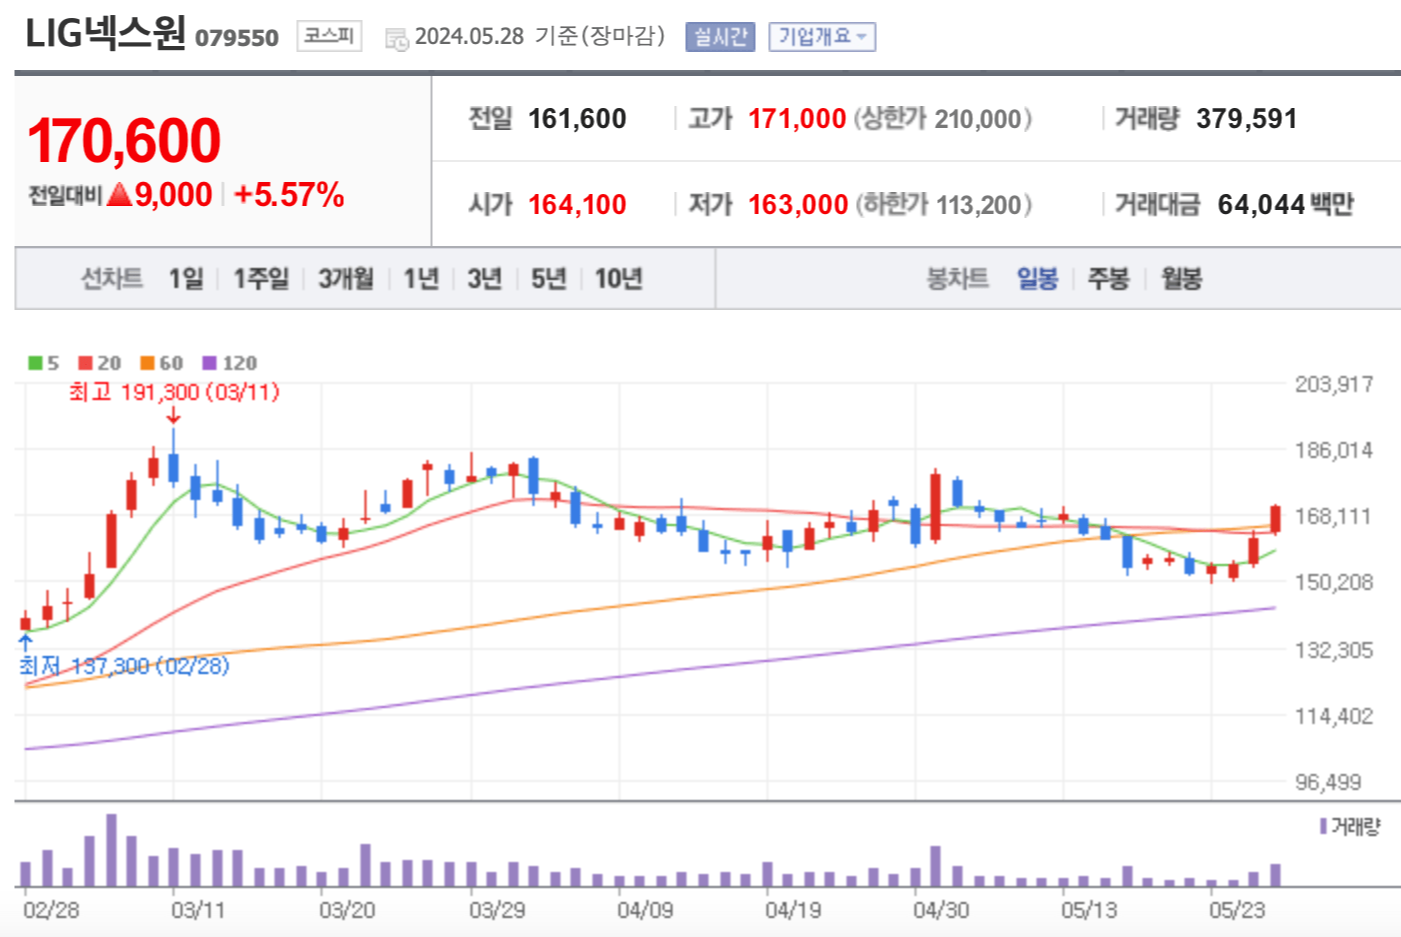Switch to 주봉 candlestick chart
Image resolution: width=1401 pixels, height=937 pixels.
[1108, 278]
